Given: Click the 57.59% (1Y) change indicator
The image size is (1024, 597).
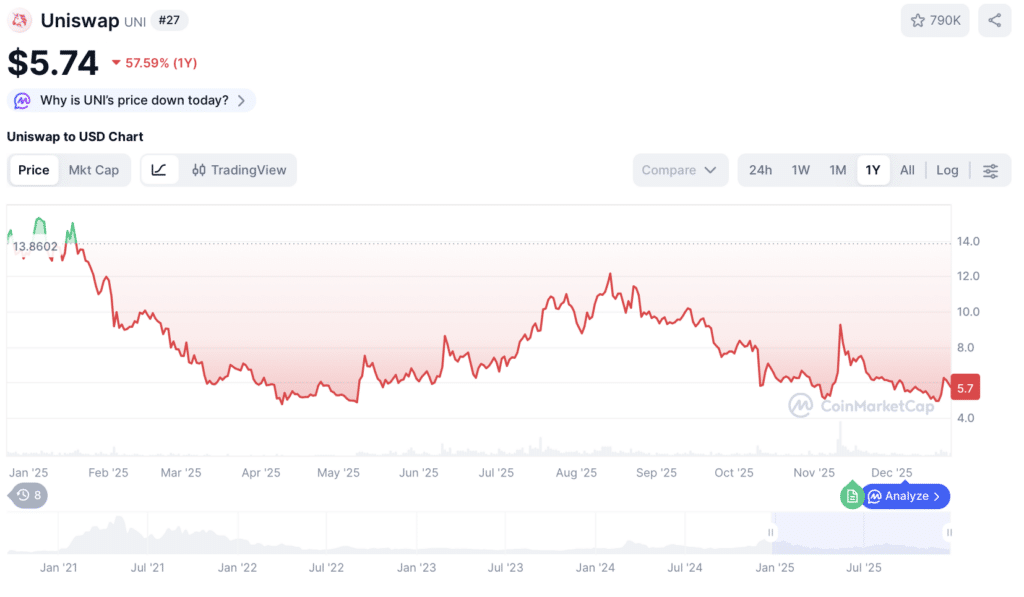Looking at the screenshot, I should coord(155,63).
